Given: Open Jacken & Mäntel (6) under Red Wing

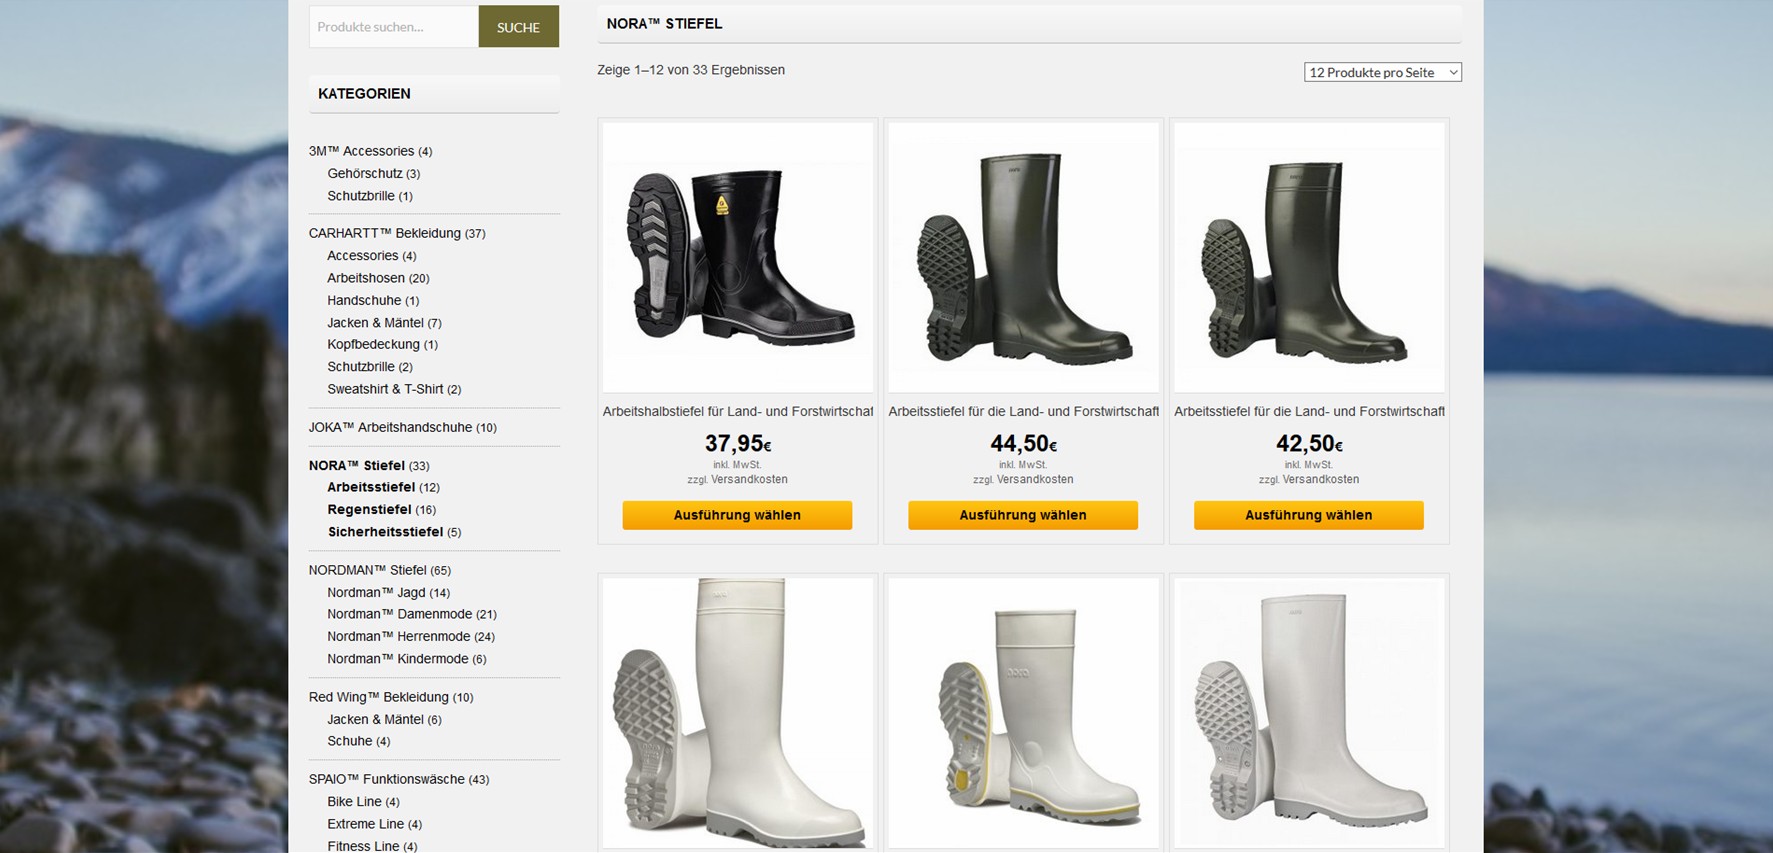Looking at the screenshot, I should click(375, 719).
